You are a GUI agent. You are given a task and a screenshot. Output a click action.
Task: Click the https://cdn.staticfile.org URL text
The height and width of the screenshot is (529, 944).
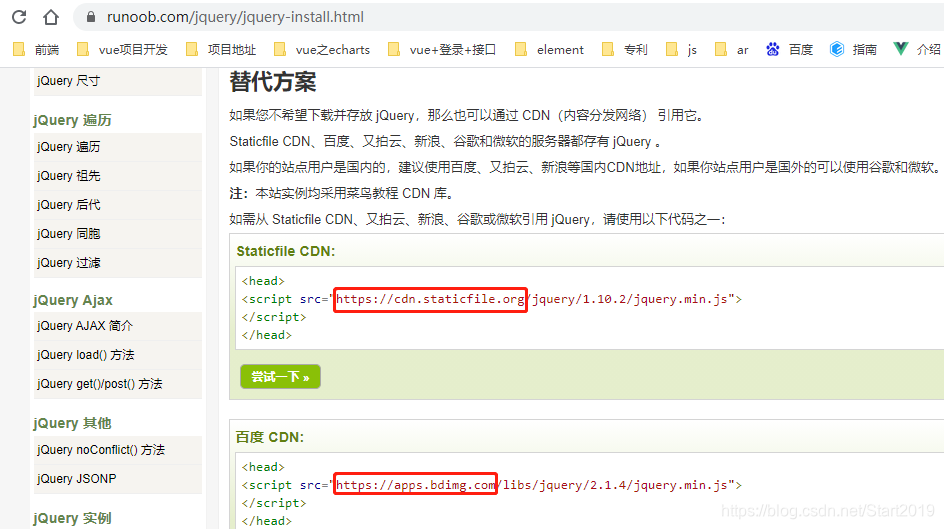(430, 299)
